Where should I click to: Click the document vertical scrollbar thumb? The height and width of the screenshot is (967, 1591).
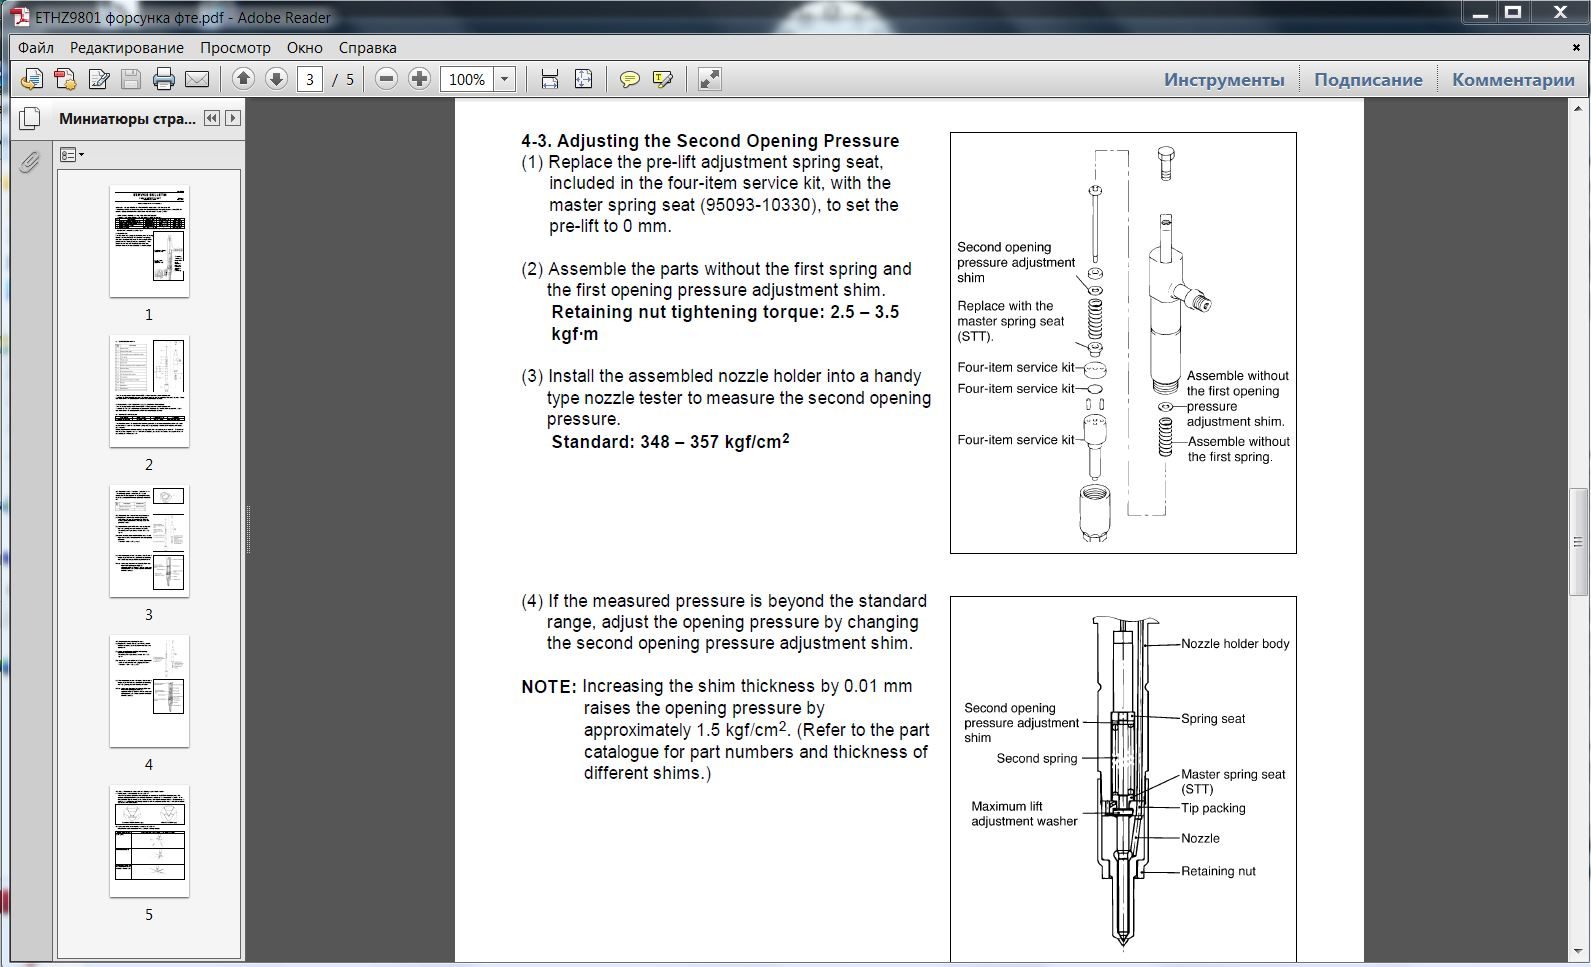tap(1578, 542)
